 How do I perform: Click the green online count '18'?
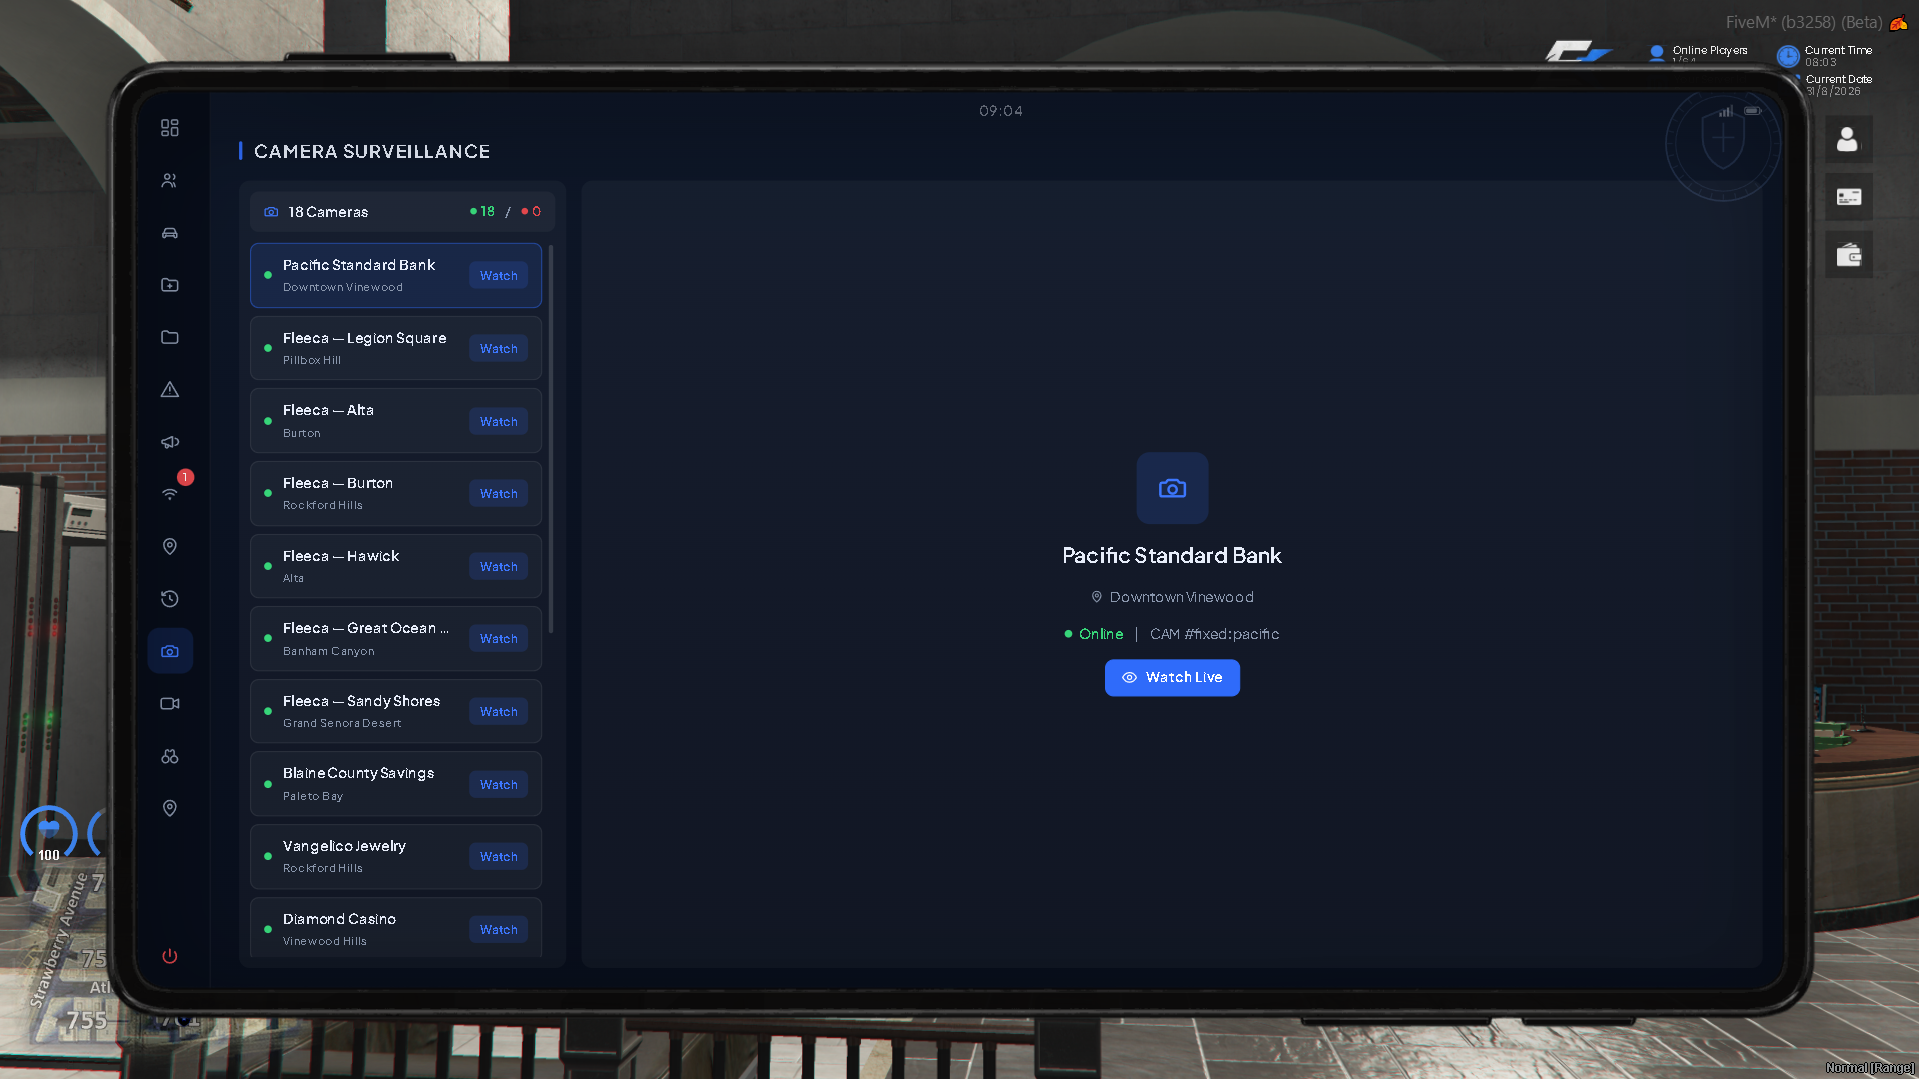[488, 211]
